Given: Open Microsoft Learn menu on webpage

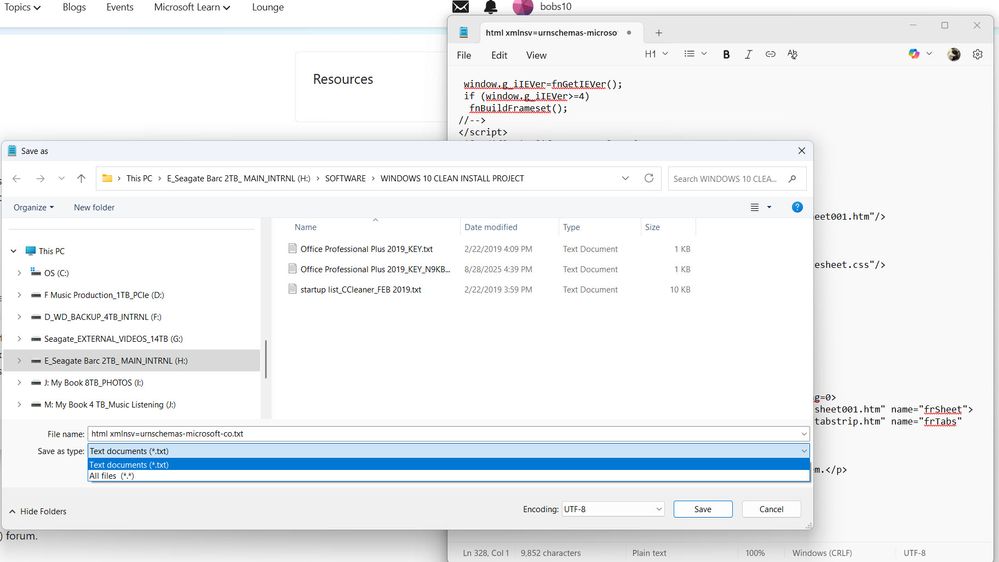Looking at the screenshot, I should (192, 7).
